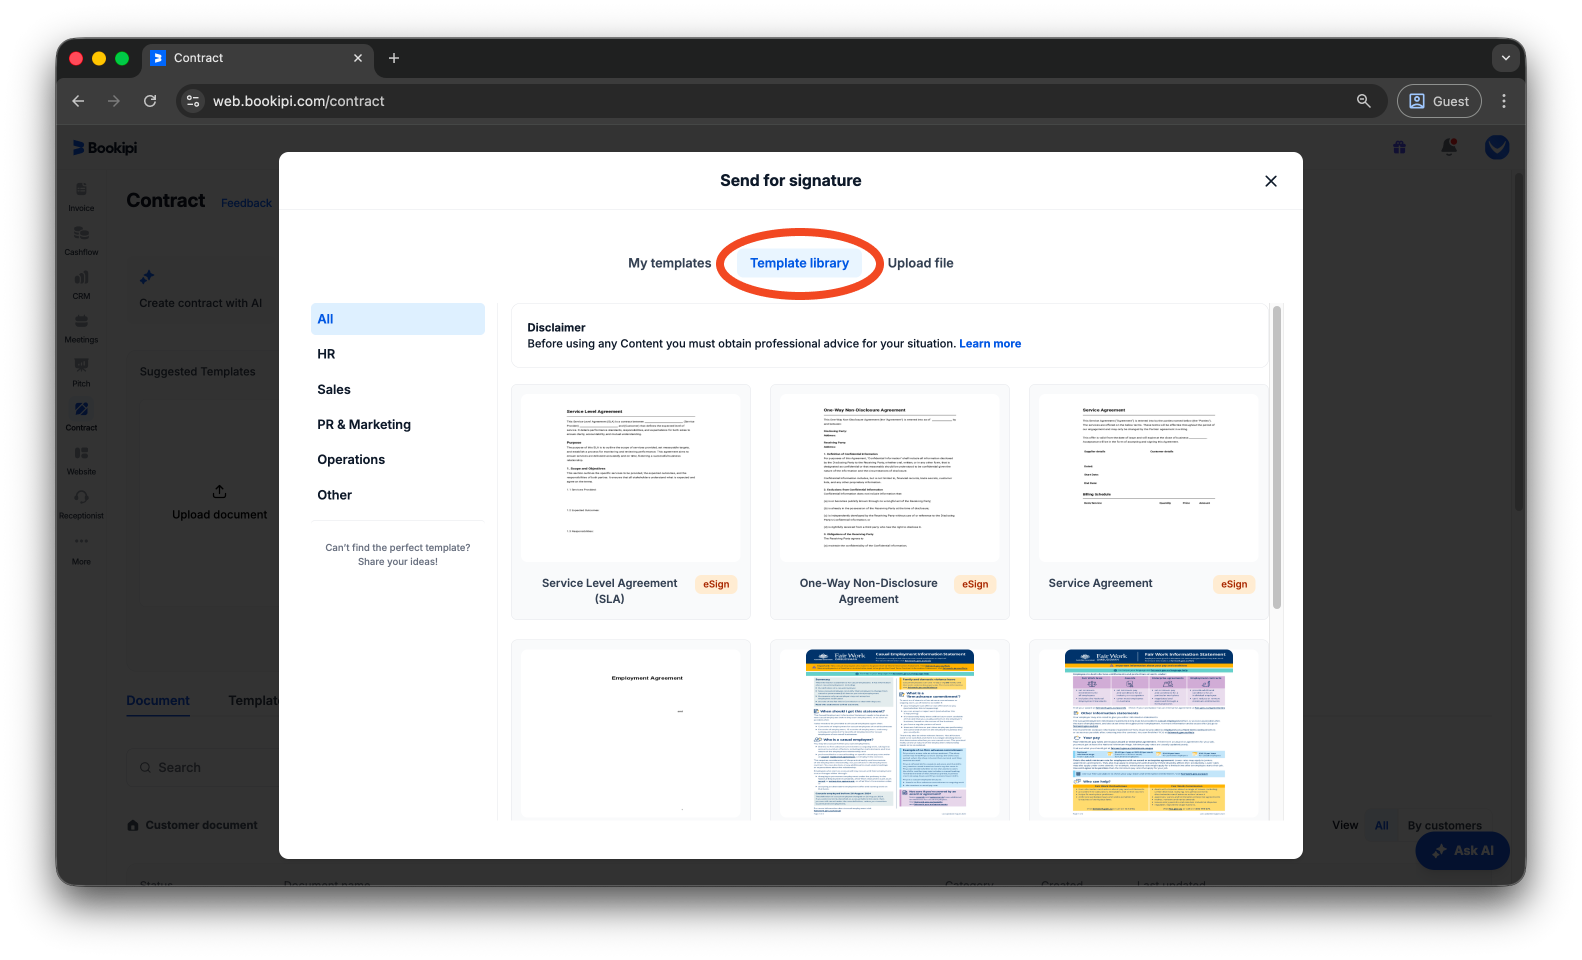Select the All category filter
Viewport: 1582px width, 960px height.
(398, 319)
